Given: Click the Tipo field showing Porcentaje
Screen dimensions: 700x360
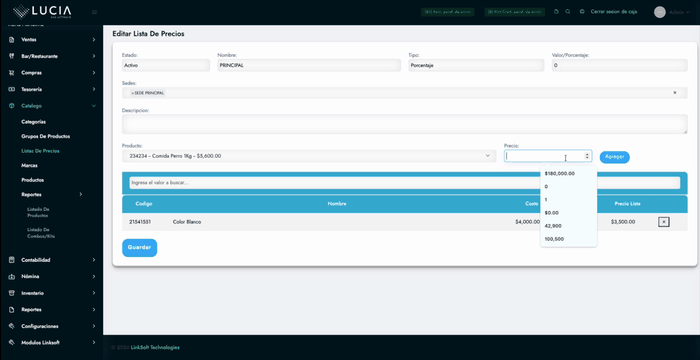Looking at the screenshot, I should [x=476, y=65].
